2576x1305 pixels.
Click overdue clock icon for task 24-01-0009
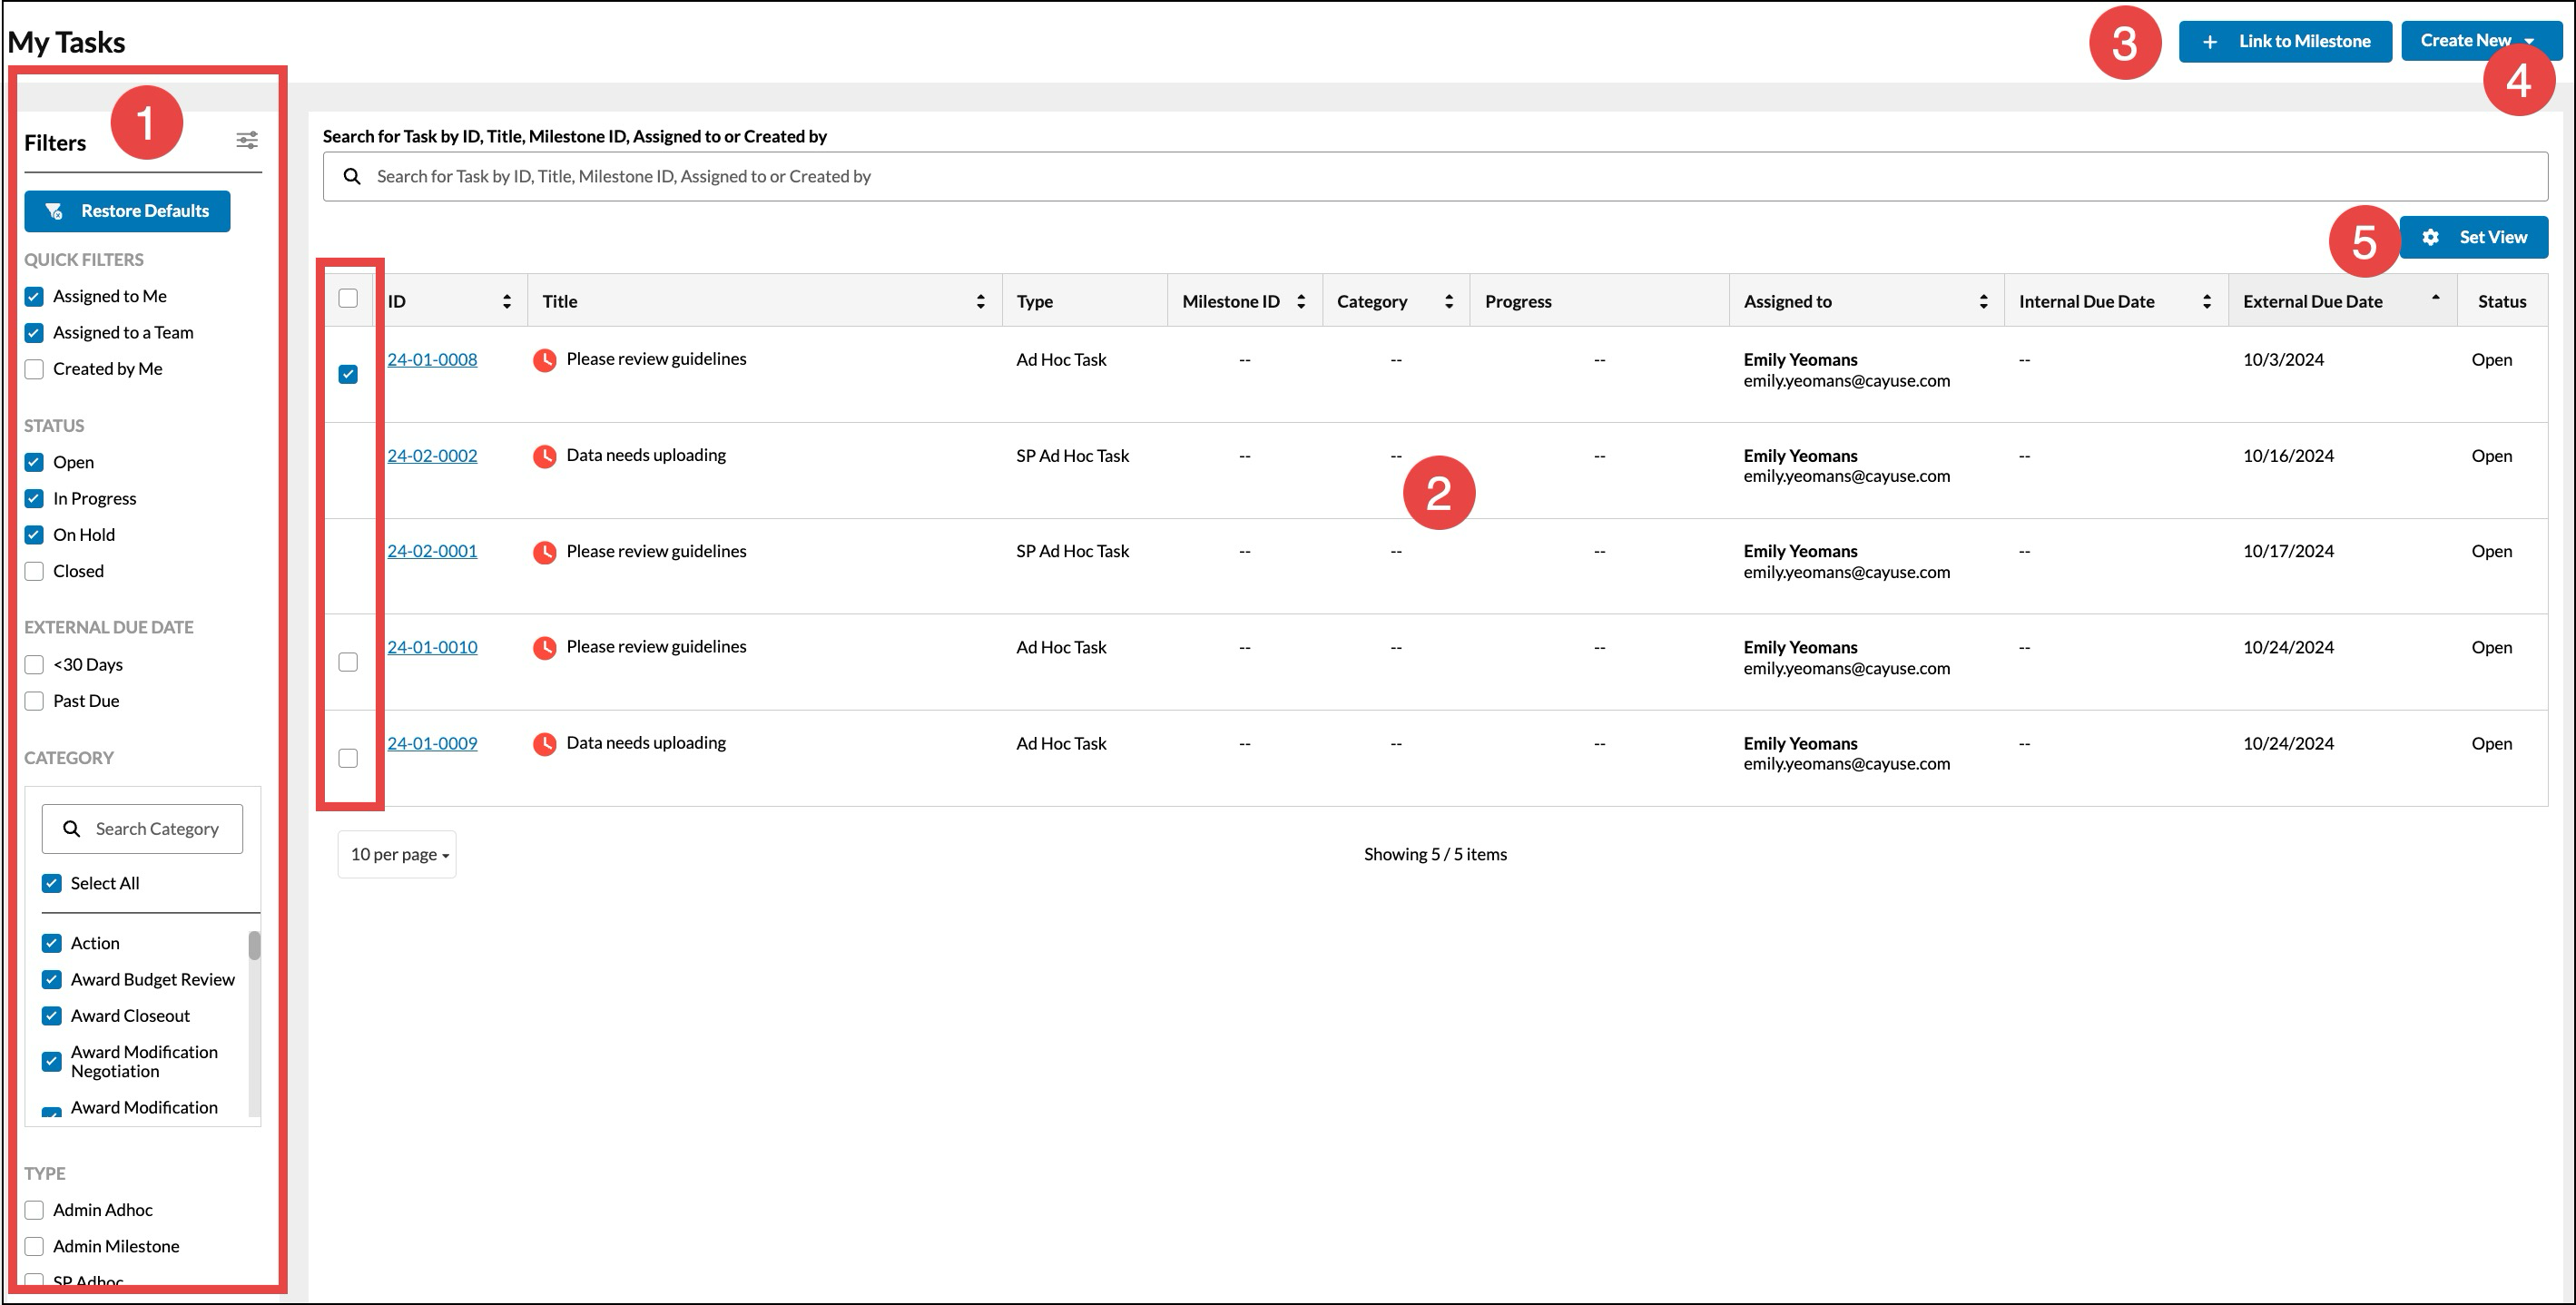(x=544, y=744)
